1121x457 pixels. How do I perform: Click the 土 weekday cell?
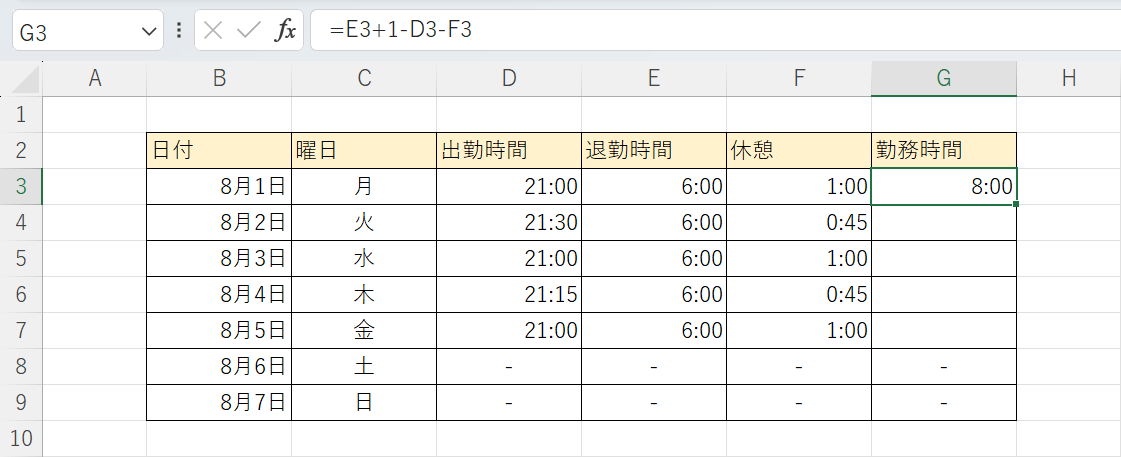(364, 366)
